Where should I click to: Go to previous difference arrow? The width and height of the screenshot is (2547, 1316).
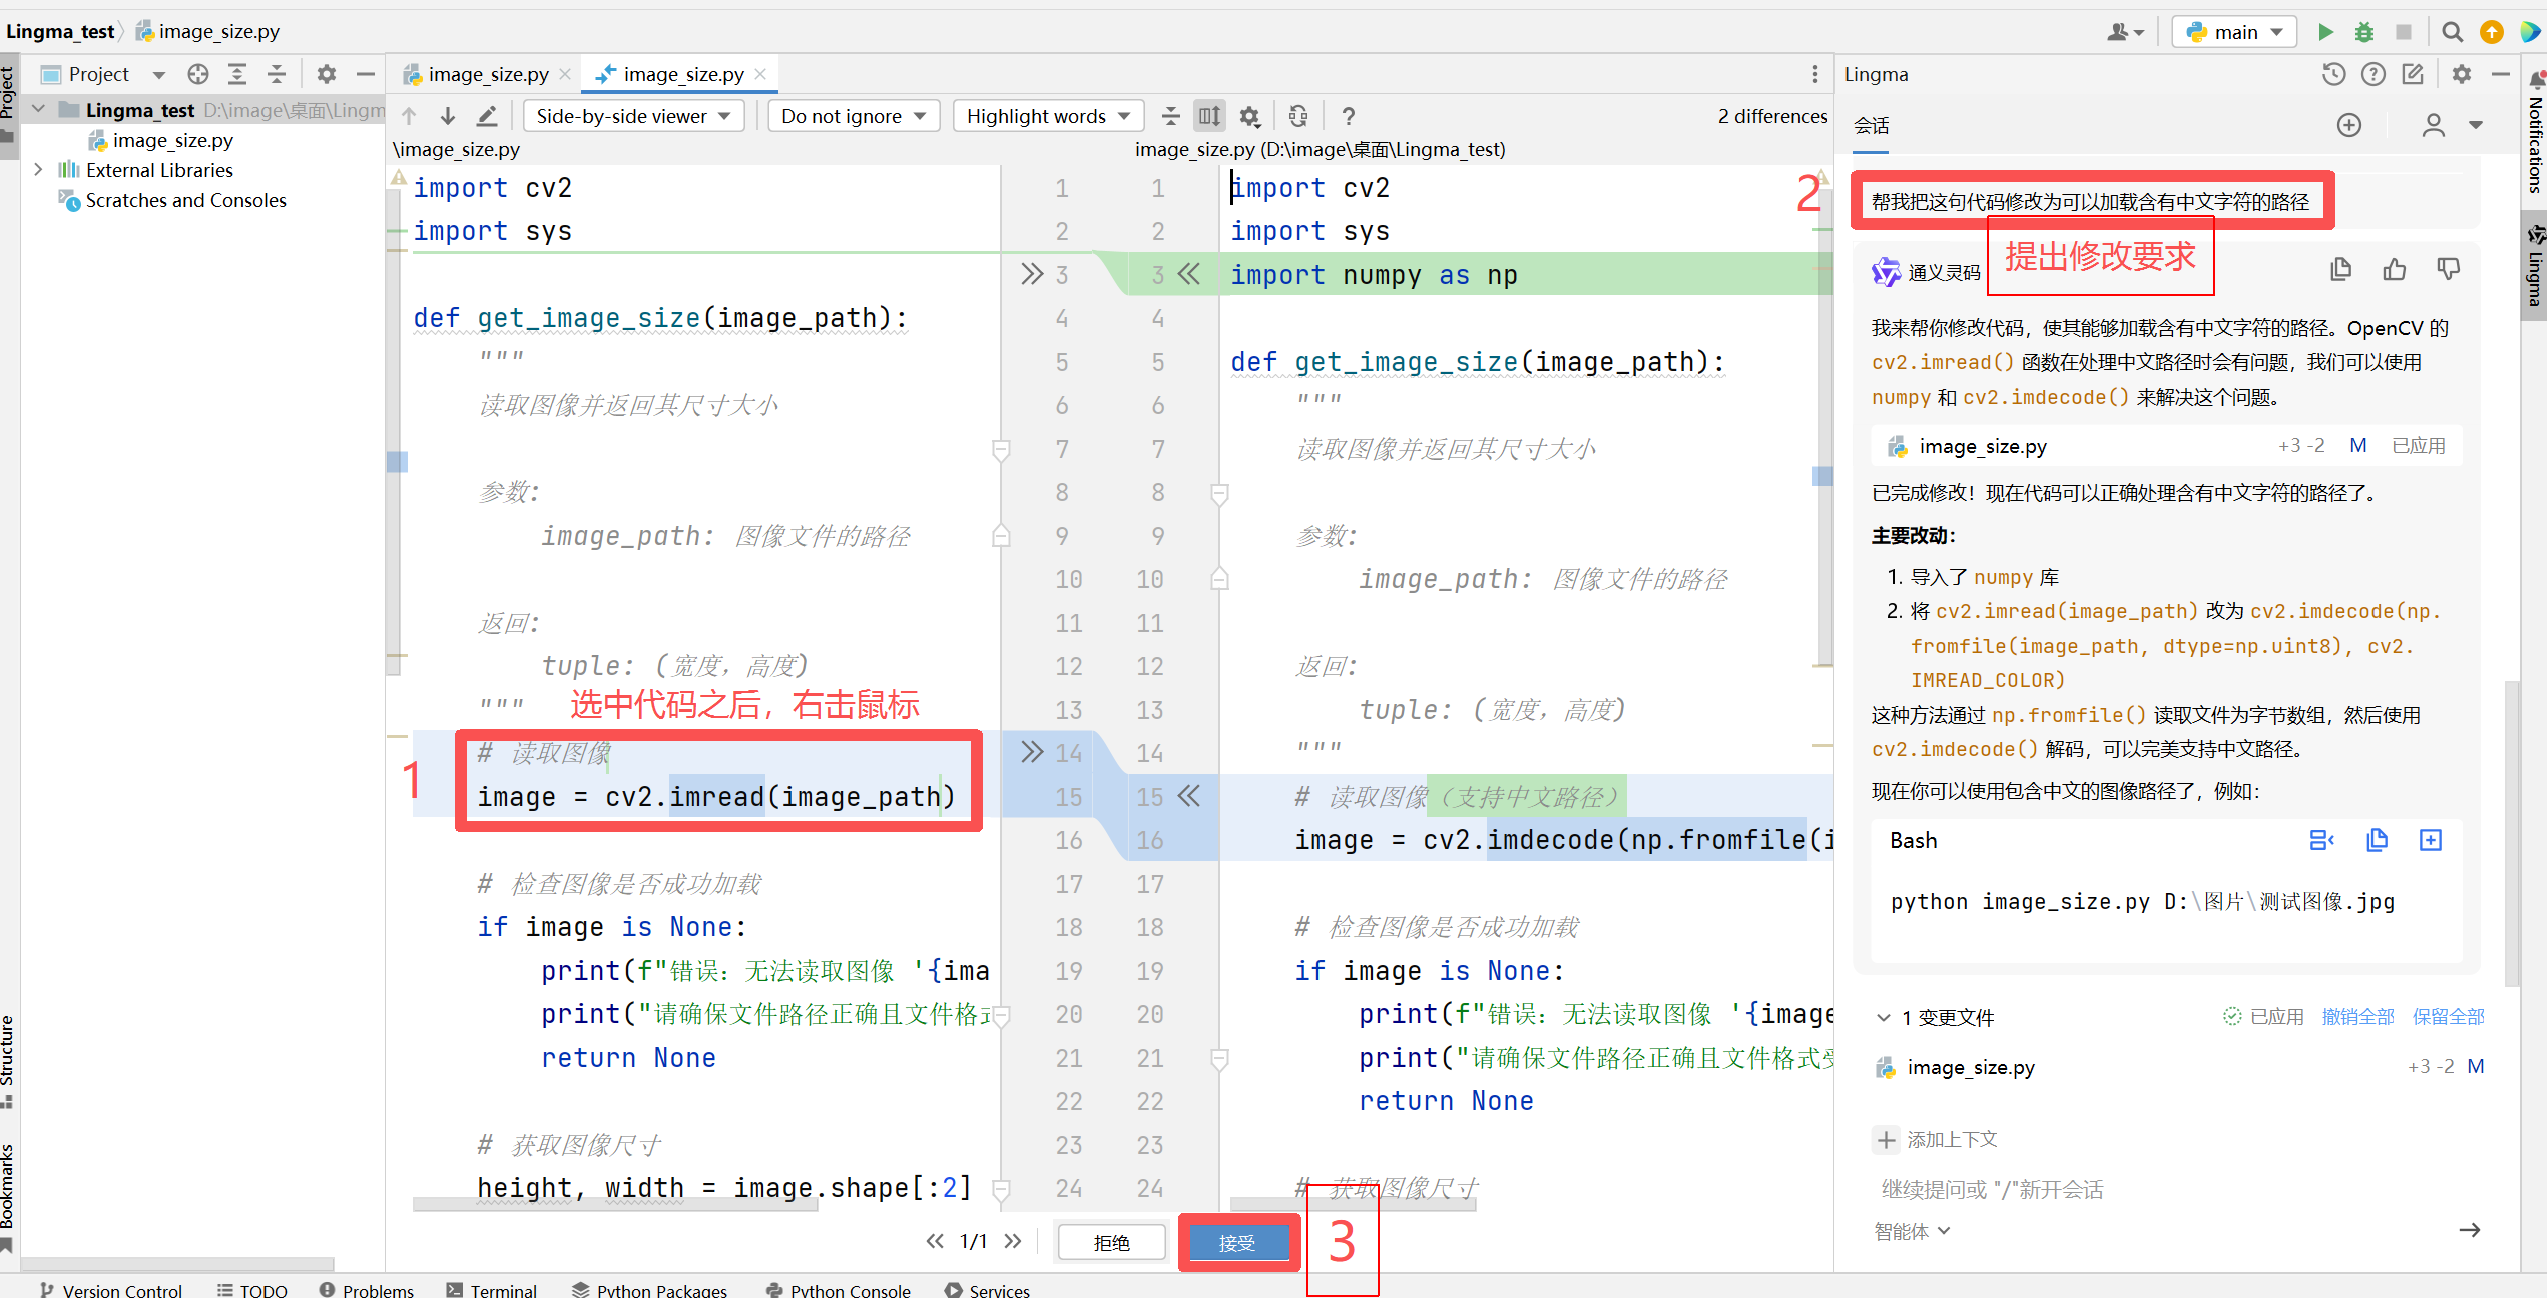click(409, 116)
